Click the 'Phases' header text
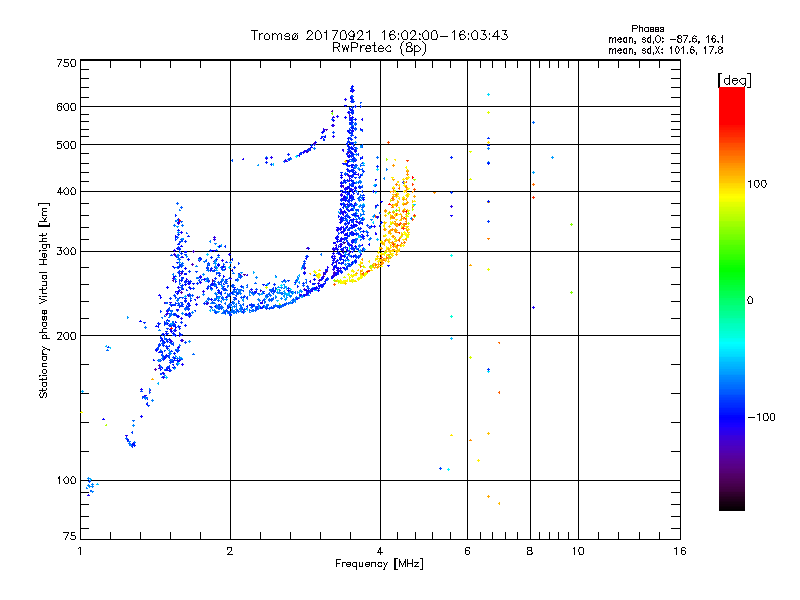Viewport: 800px width, 600px height. [647, 29]
